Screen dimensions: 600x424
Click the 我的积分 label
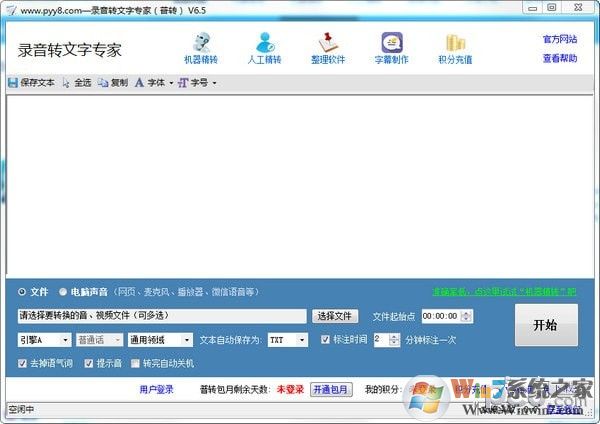(383, 390)
